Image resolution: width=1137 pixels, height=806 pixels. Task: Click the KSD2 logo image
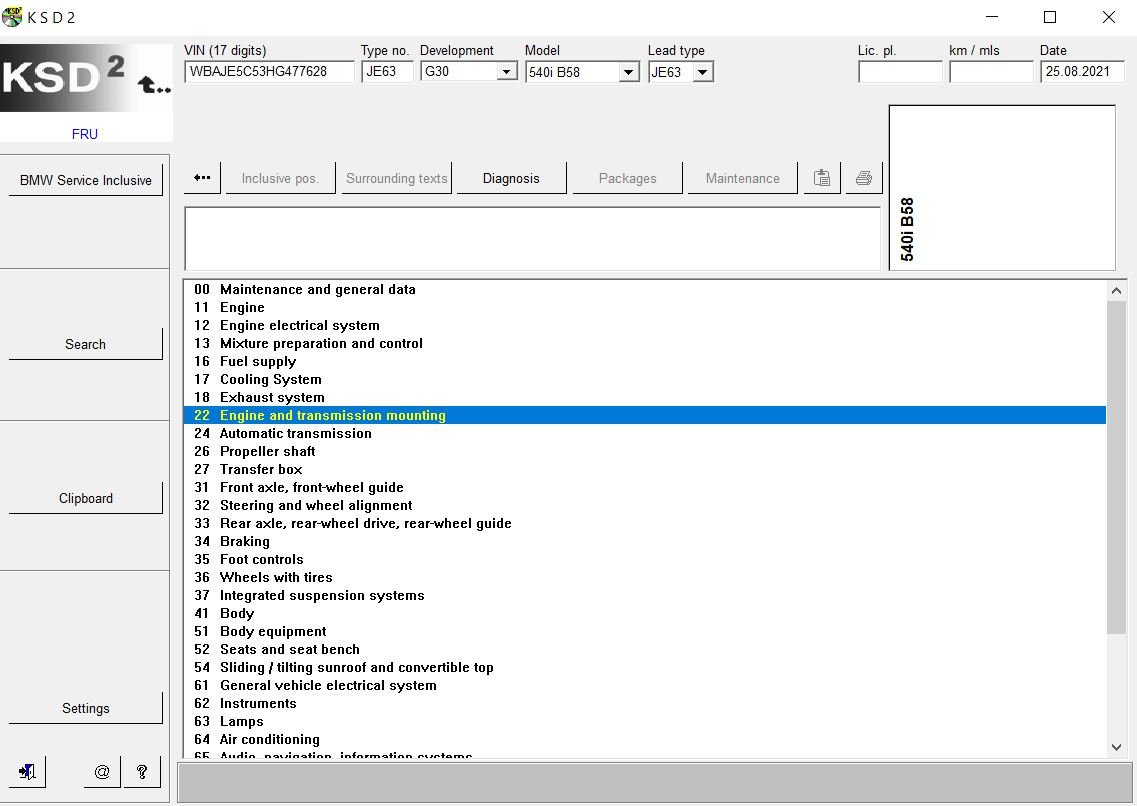coord(86,78)
